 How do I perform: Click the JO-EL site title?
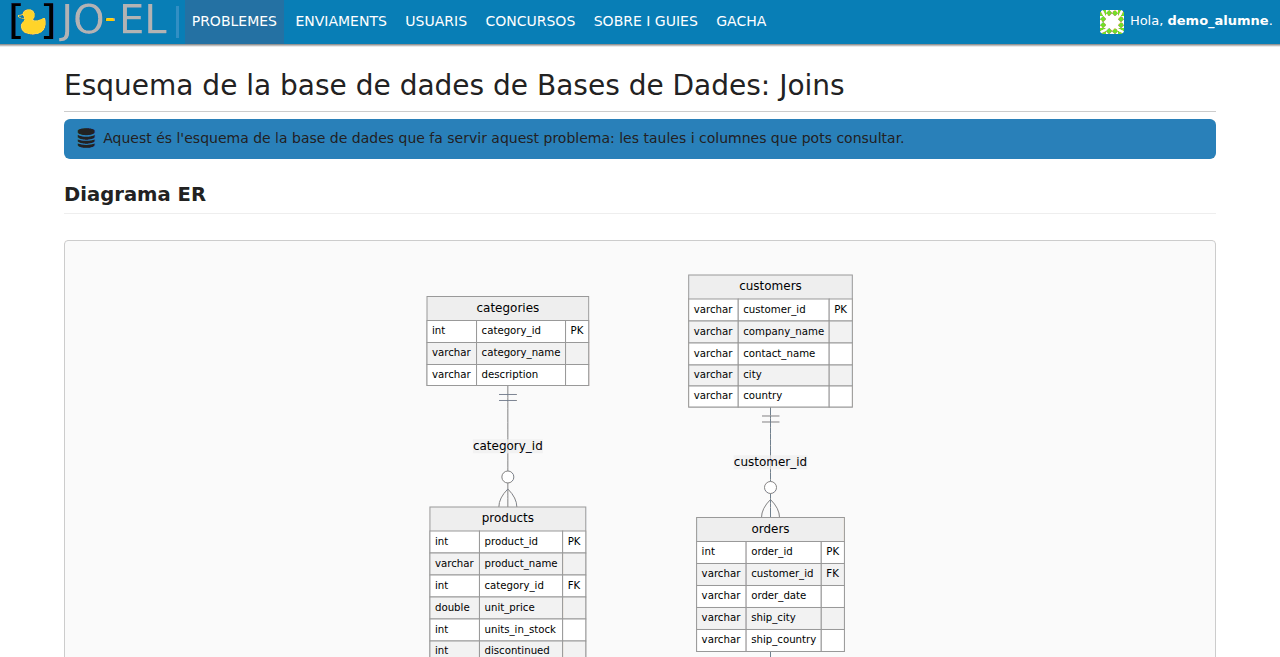point(113,21)
